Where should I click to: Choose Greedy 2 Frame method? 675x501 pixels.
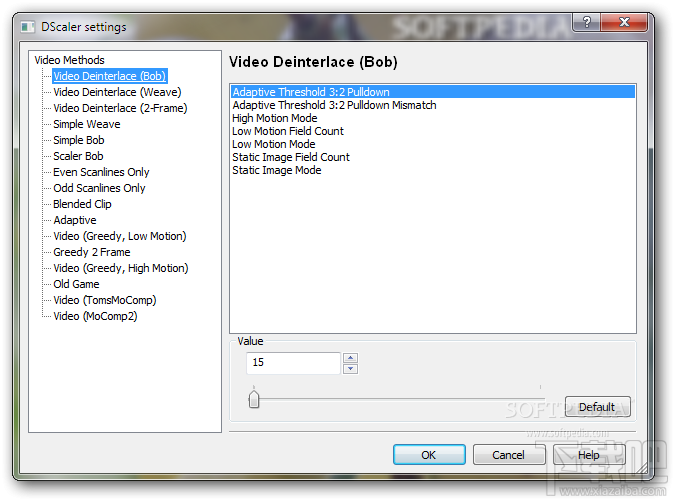tap(92, 252)
